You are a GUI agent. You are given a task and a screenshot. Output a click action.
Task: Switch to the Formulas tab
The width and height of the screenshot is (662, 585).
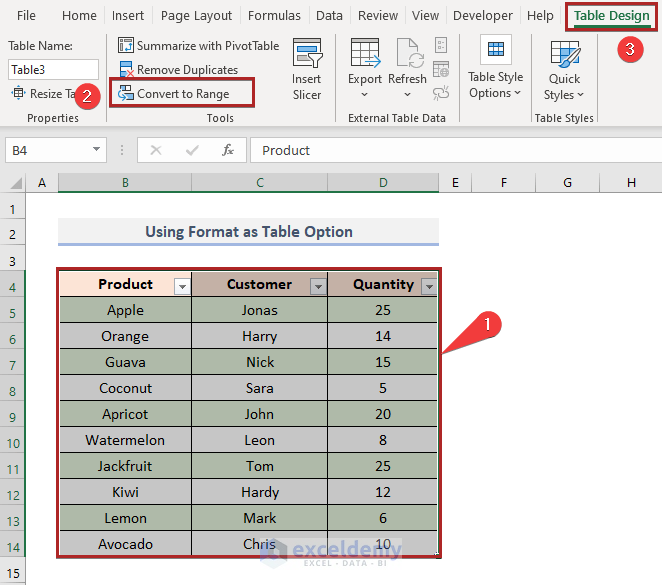coord(274,16)
